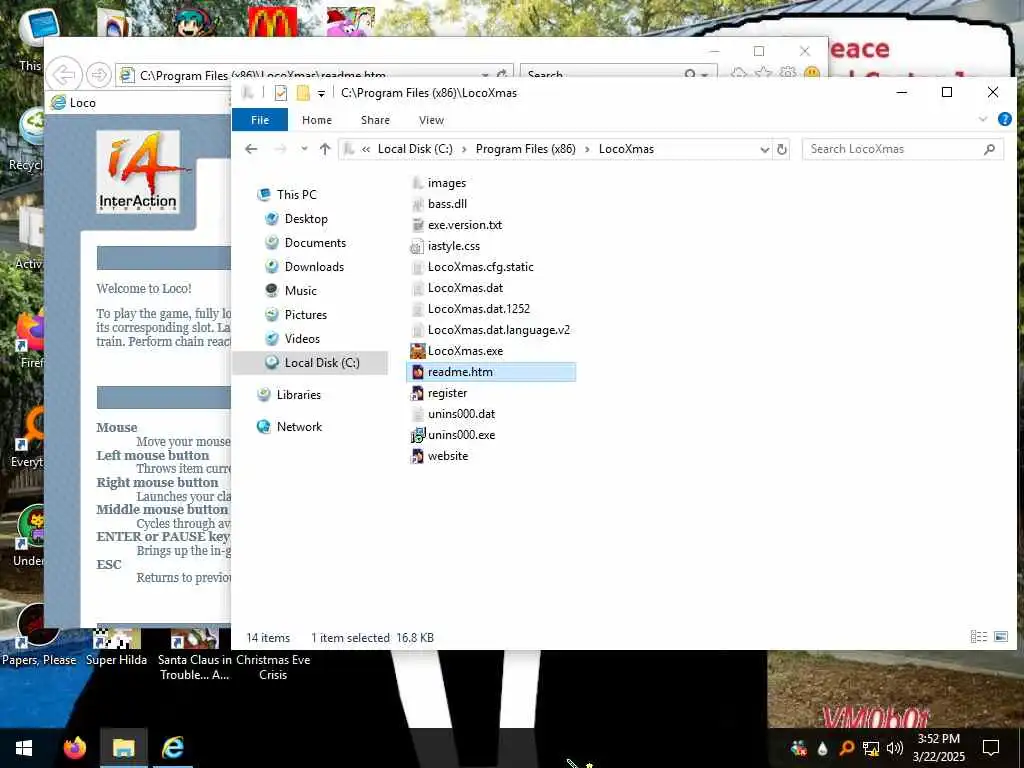Click Internet Explorer back button
1024x768 pixels.
point(65,74)
